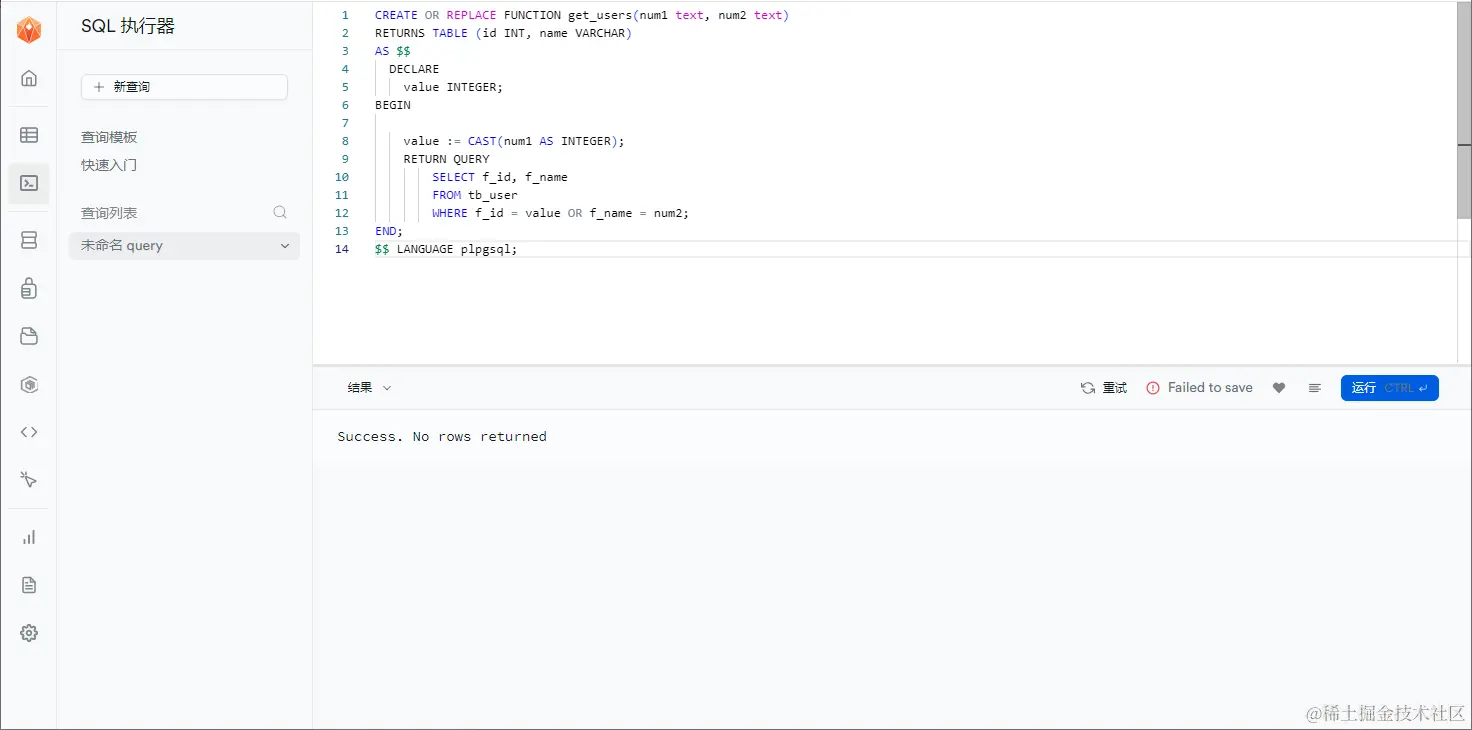The width and height of the screenshot is (1472, 730).
Task: Click the search icon beside 查询列表
Action: click(280, 212)
